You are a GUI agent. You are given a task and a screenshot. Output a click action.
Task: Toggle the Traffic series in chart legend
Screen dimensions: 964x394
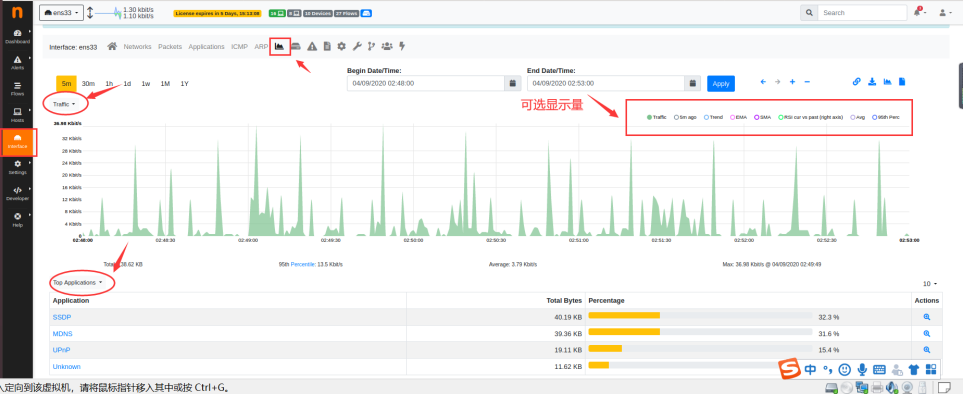coord(656,117)
